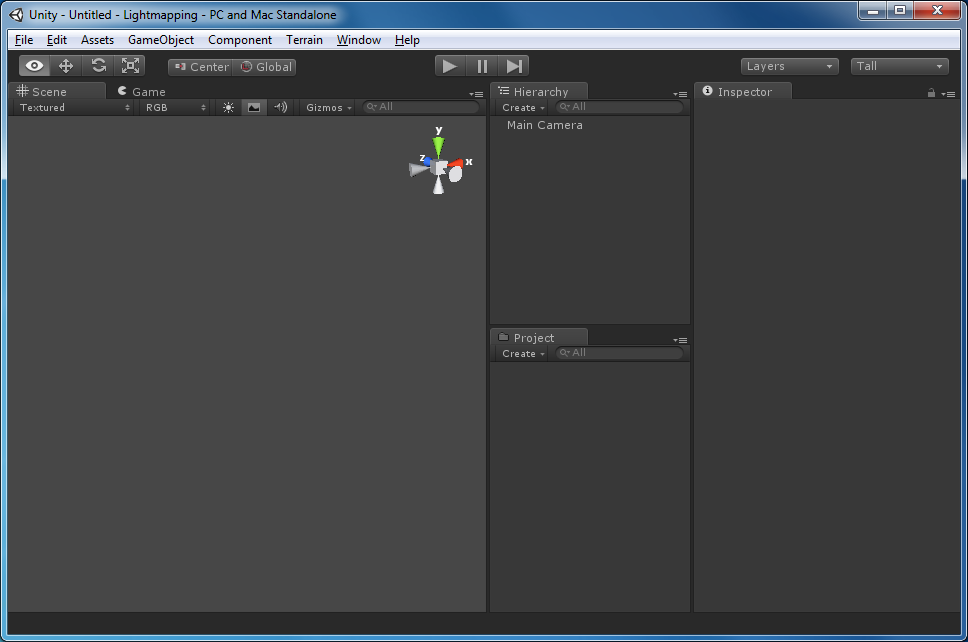Click the Pause button

coord(482,66)
